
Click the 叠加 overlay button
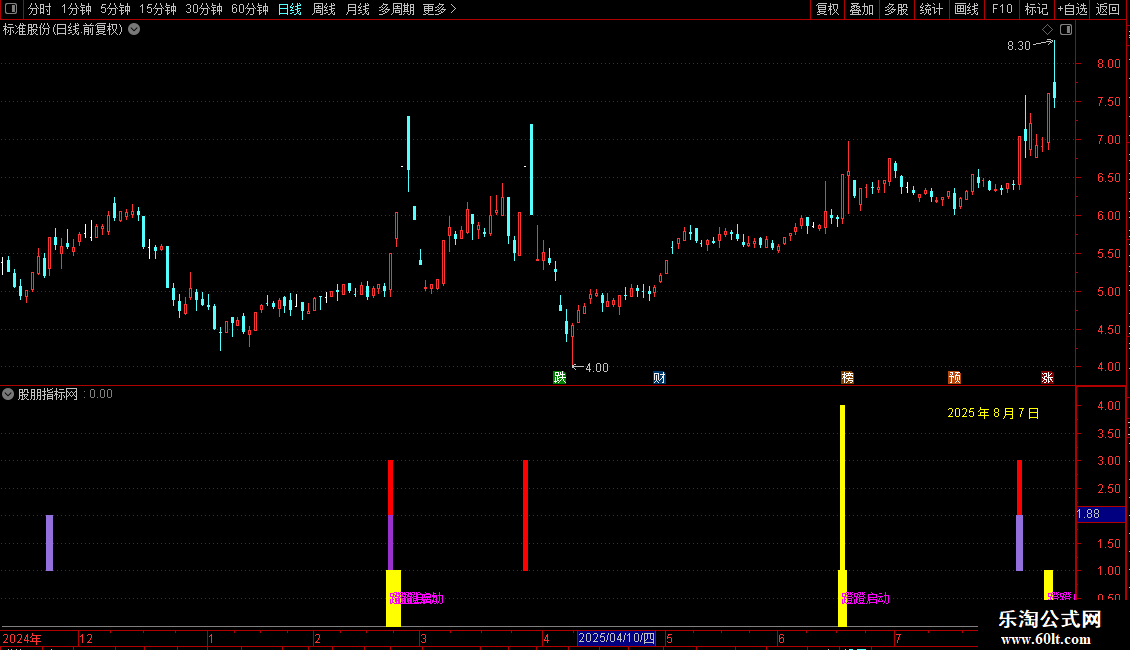point(862,9)
